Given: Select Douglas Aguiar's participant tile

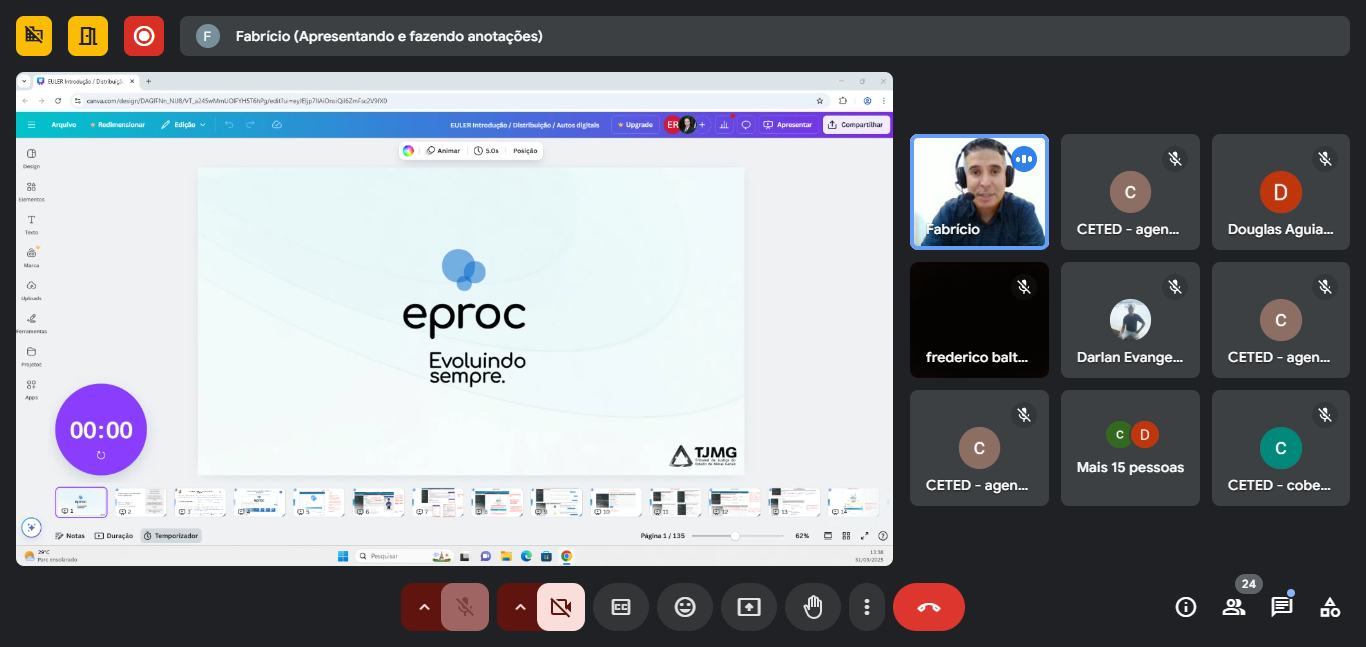Looking at the screenshot, I should (x=1281, y=191).
